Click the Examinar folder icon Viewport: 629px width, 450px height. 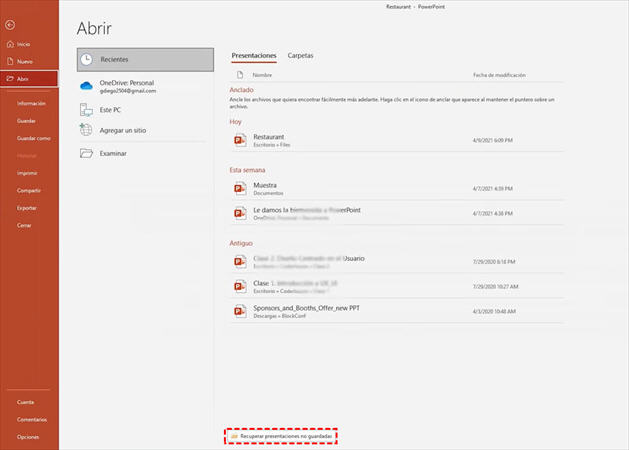point(86,153)
